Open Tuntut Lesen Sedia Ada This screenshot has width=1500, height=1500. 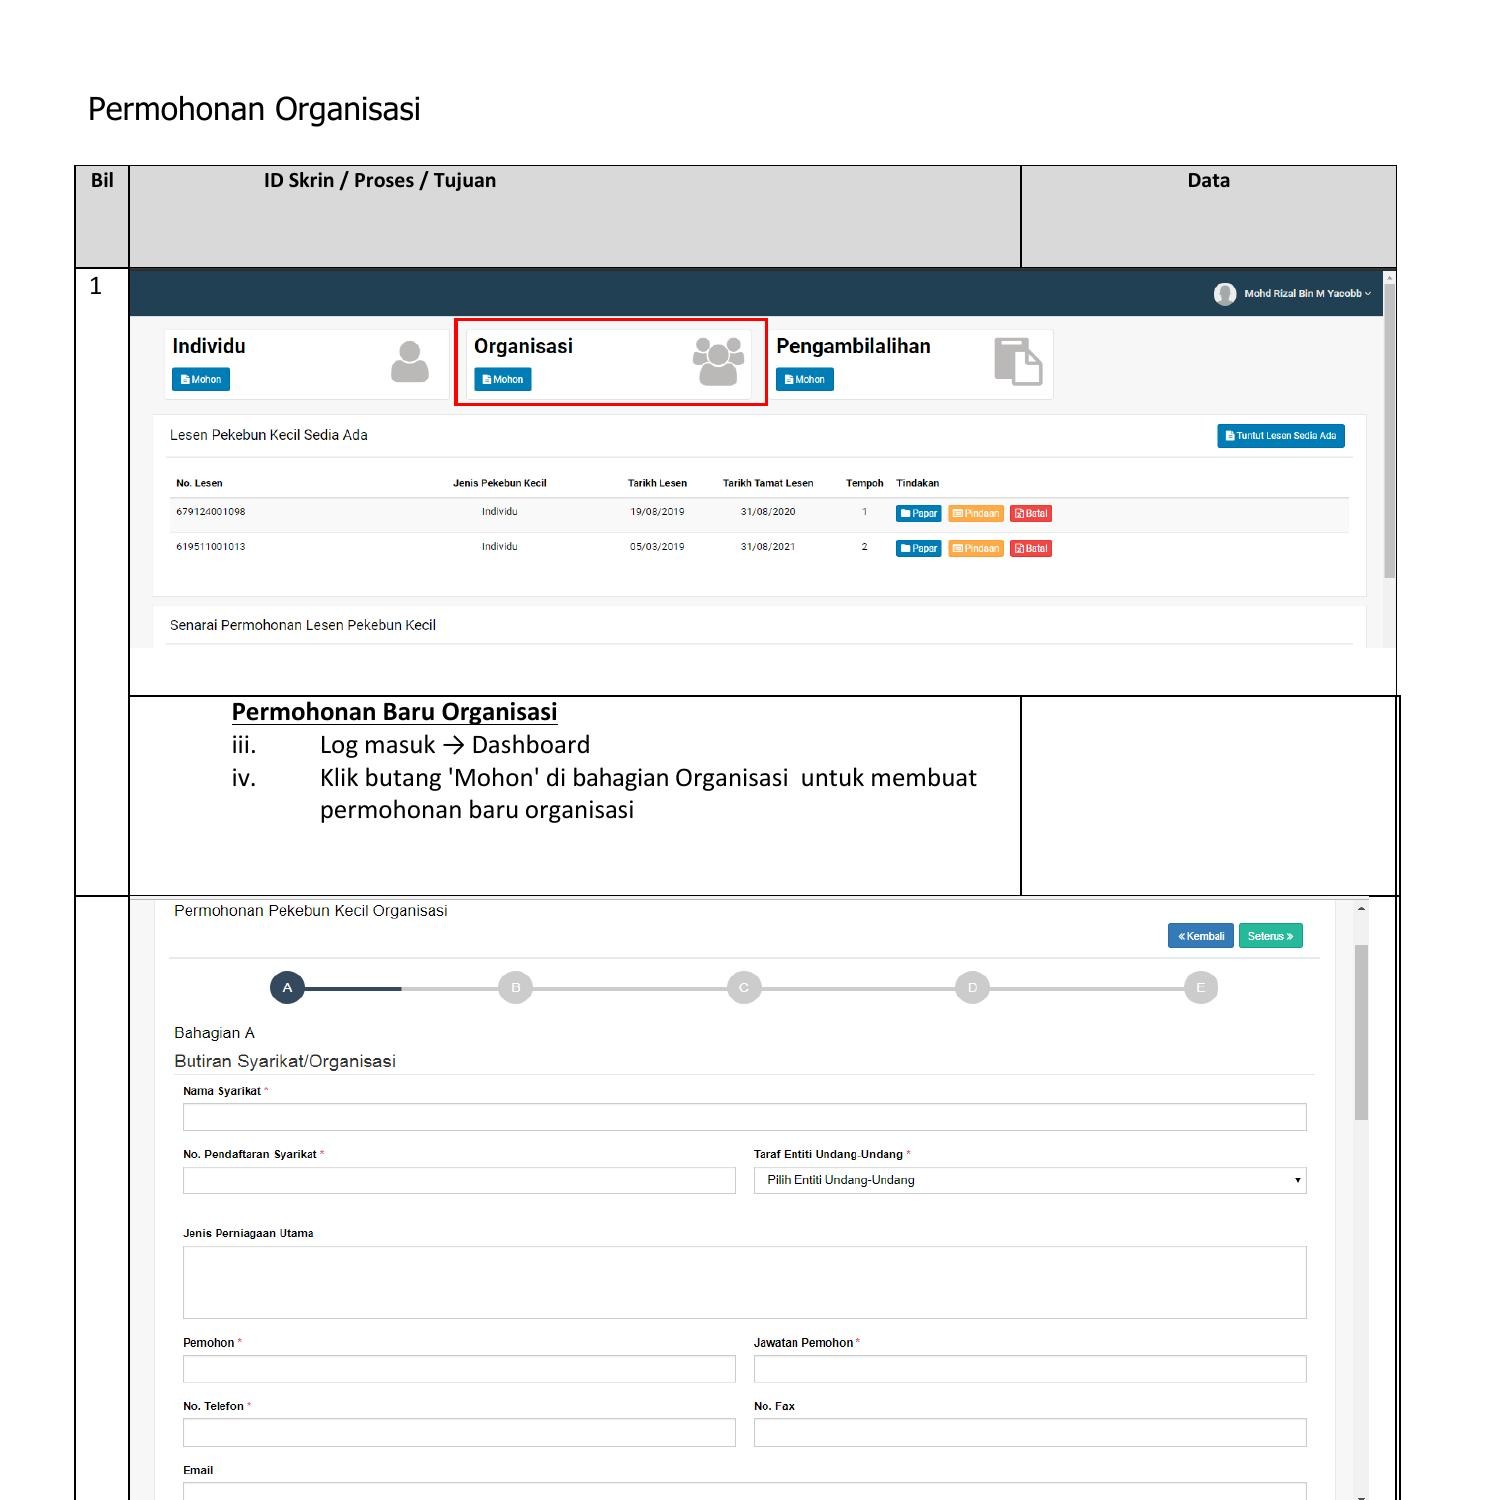tap(1281, 435)
